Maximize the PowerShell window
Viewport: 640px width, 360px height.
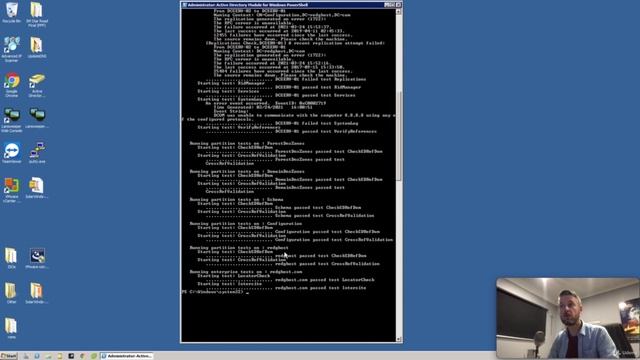tap(392, 5)
